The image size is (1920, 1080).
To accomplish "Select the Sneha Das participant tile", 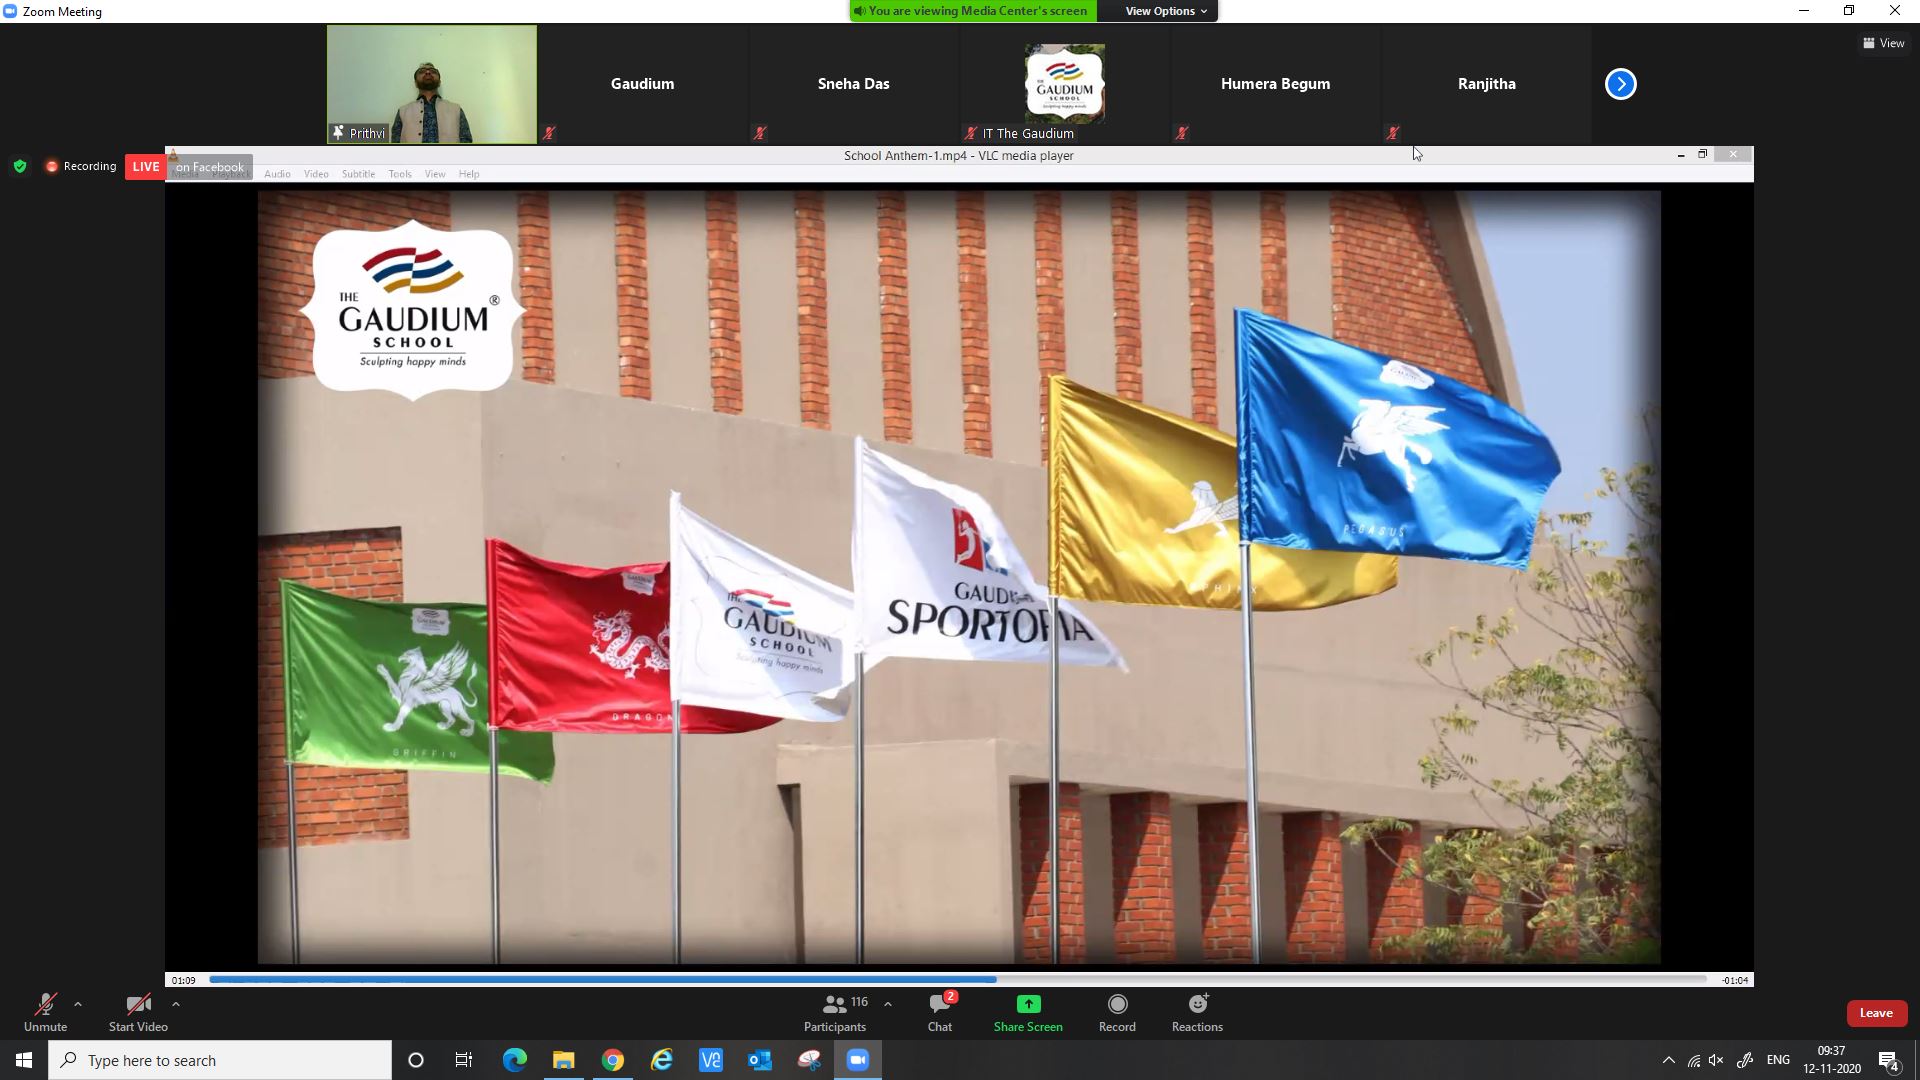I will coord(854,84).
